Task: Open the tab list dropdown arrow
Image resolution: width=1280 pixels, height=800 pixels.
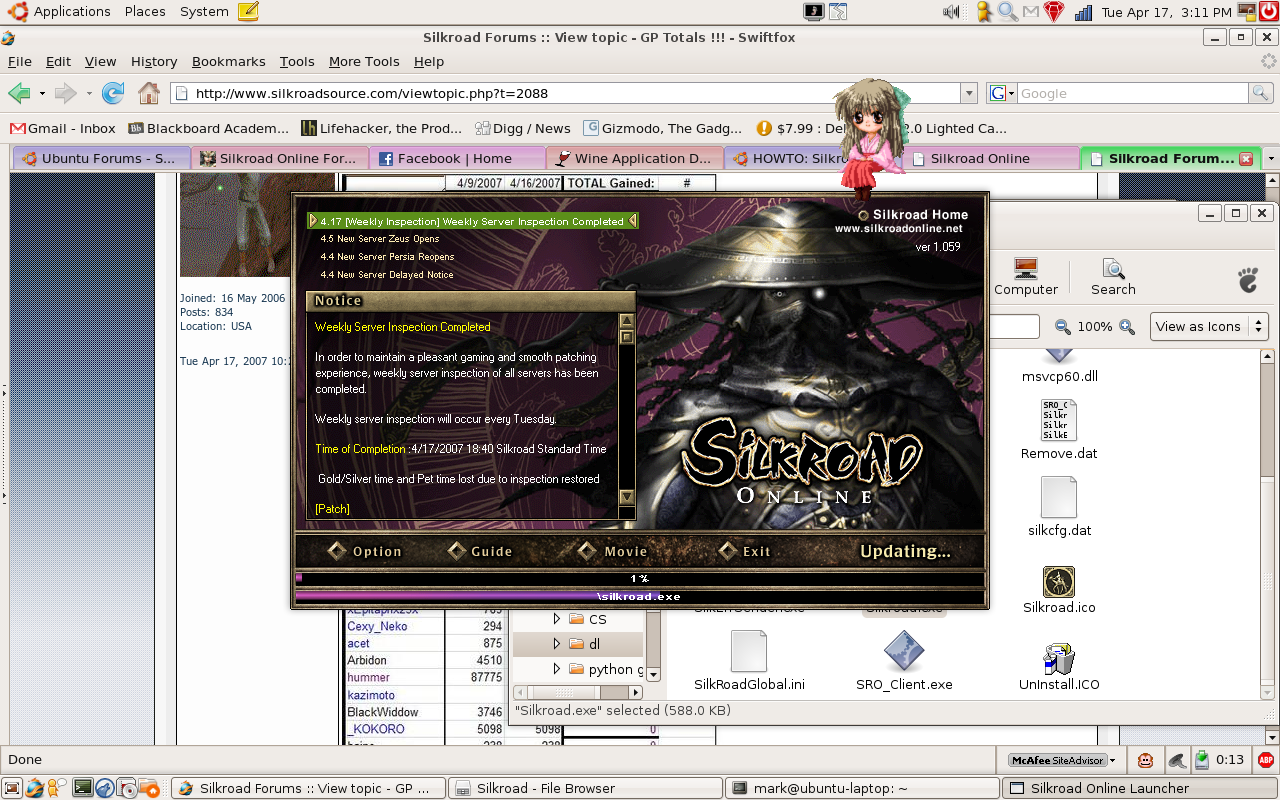Action: click(1271, 159)
